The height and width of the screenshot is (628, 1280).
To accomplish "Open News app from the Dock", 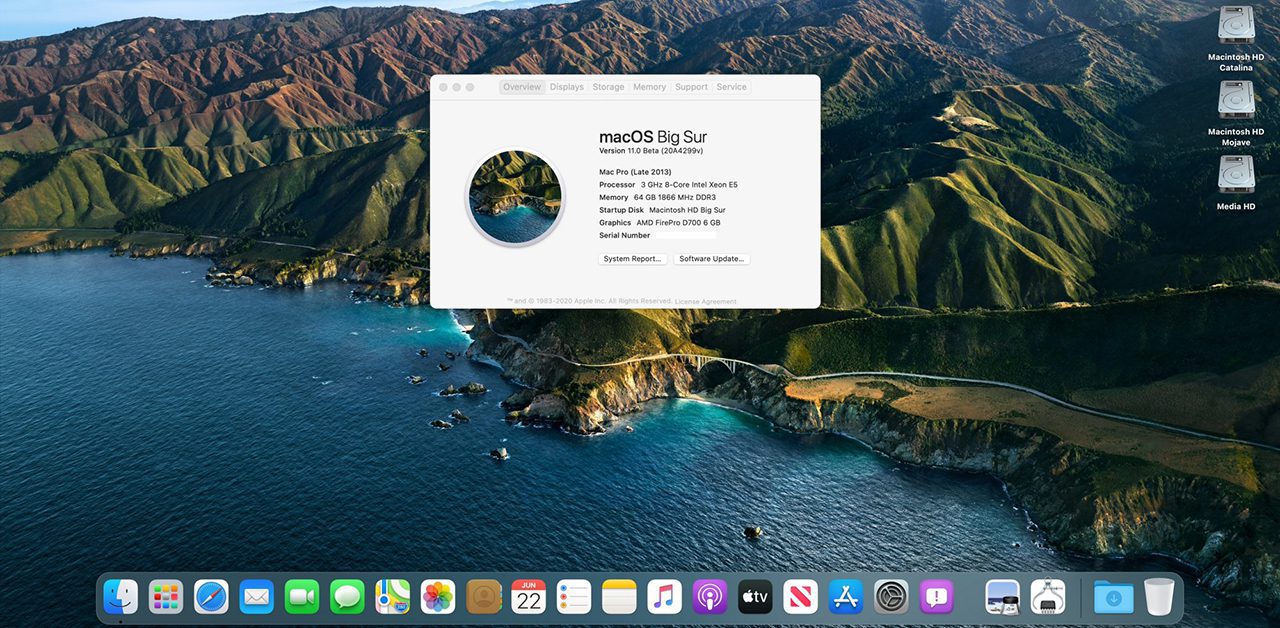I will [801, 597].
